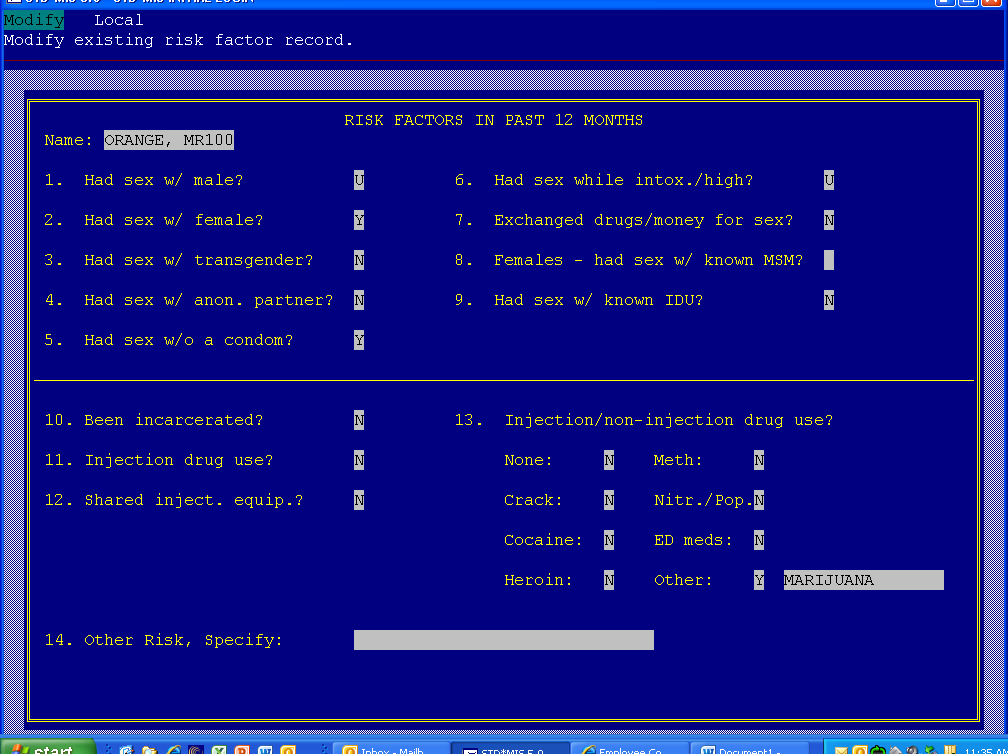The height and width of the screenshot is (754, 1008).
Task: Set the 'Been incarcerated?' answer field
Action: (359, 420)
